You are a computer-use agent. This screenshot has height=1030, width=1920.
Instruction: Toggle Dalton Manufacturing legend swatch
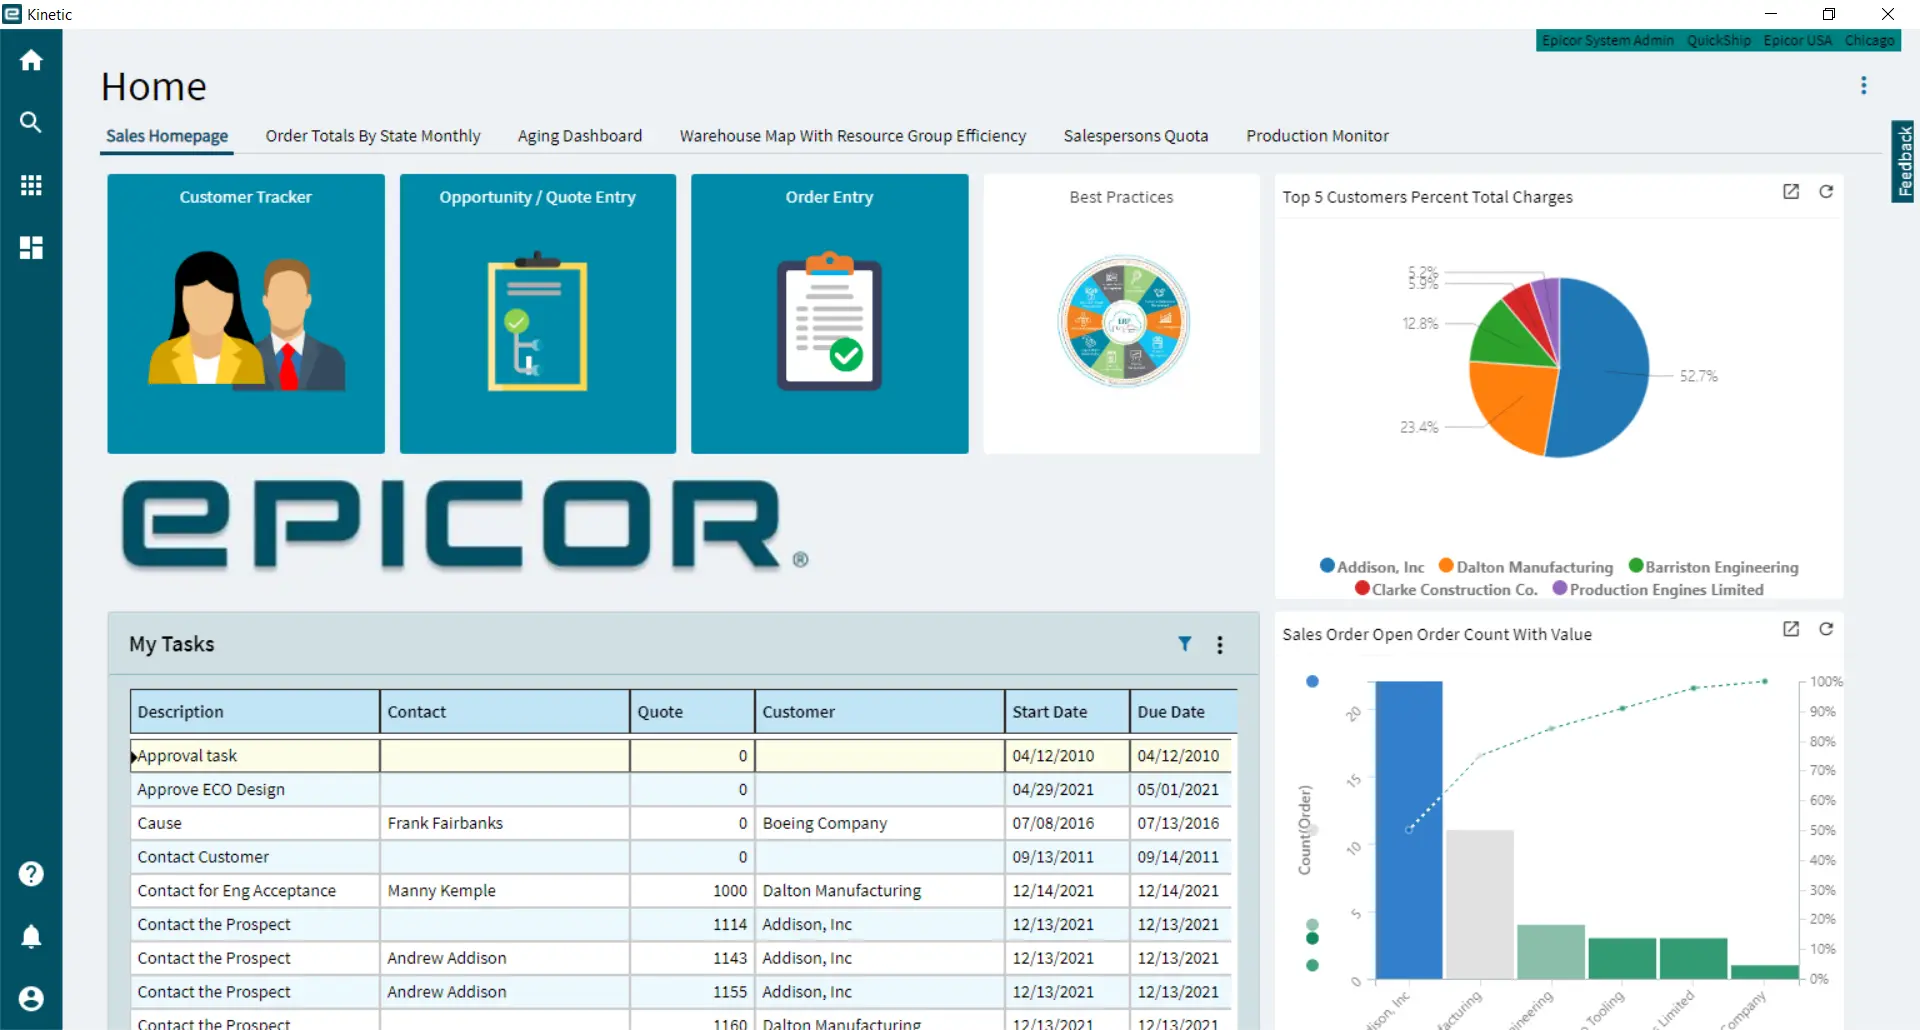pos(1446,566)
